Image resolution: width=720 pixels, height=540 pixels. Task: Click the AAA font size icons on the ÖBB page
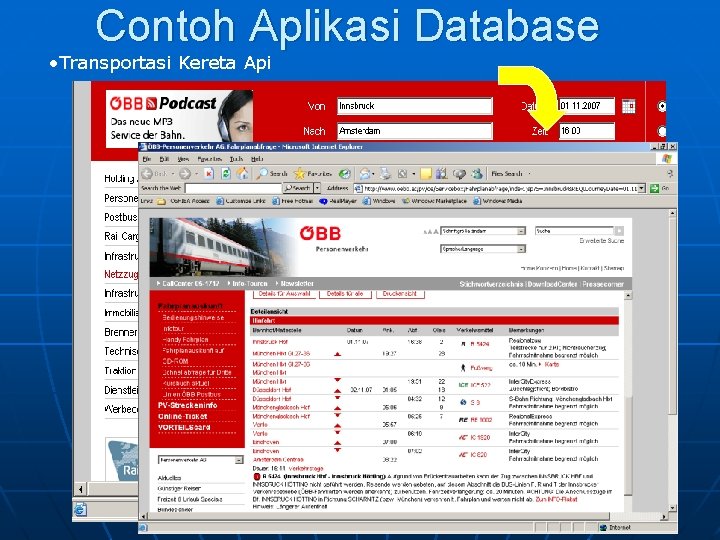[430, 232]
